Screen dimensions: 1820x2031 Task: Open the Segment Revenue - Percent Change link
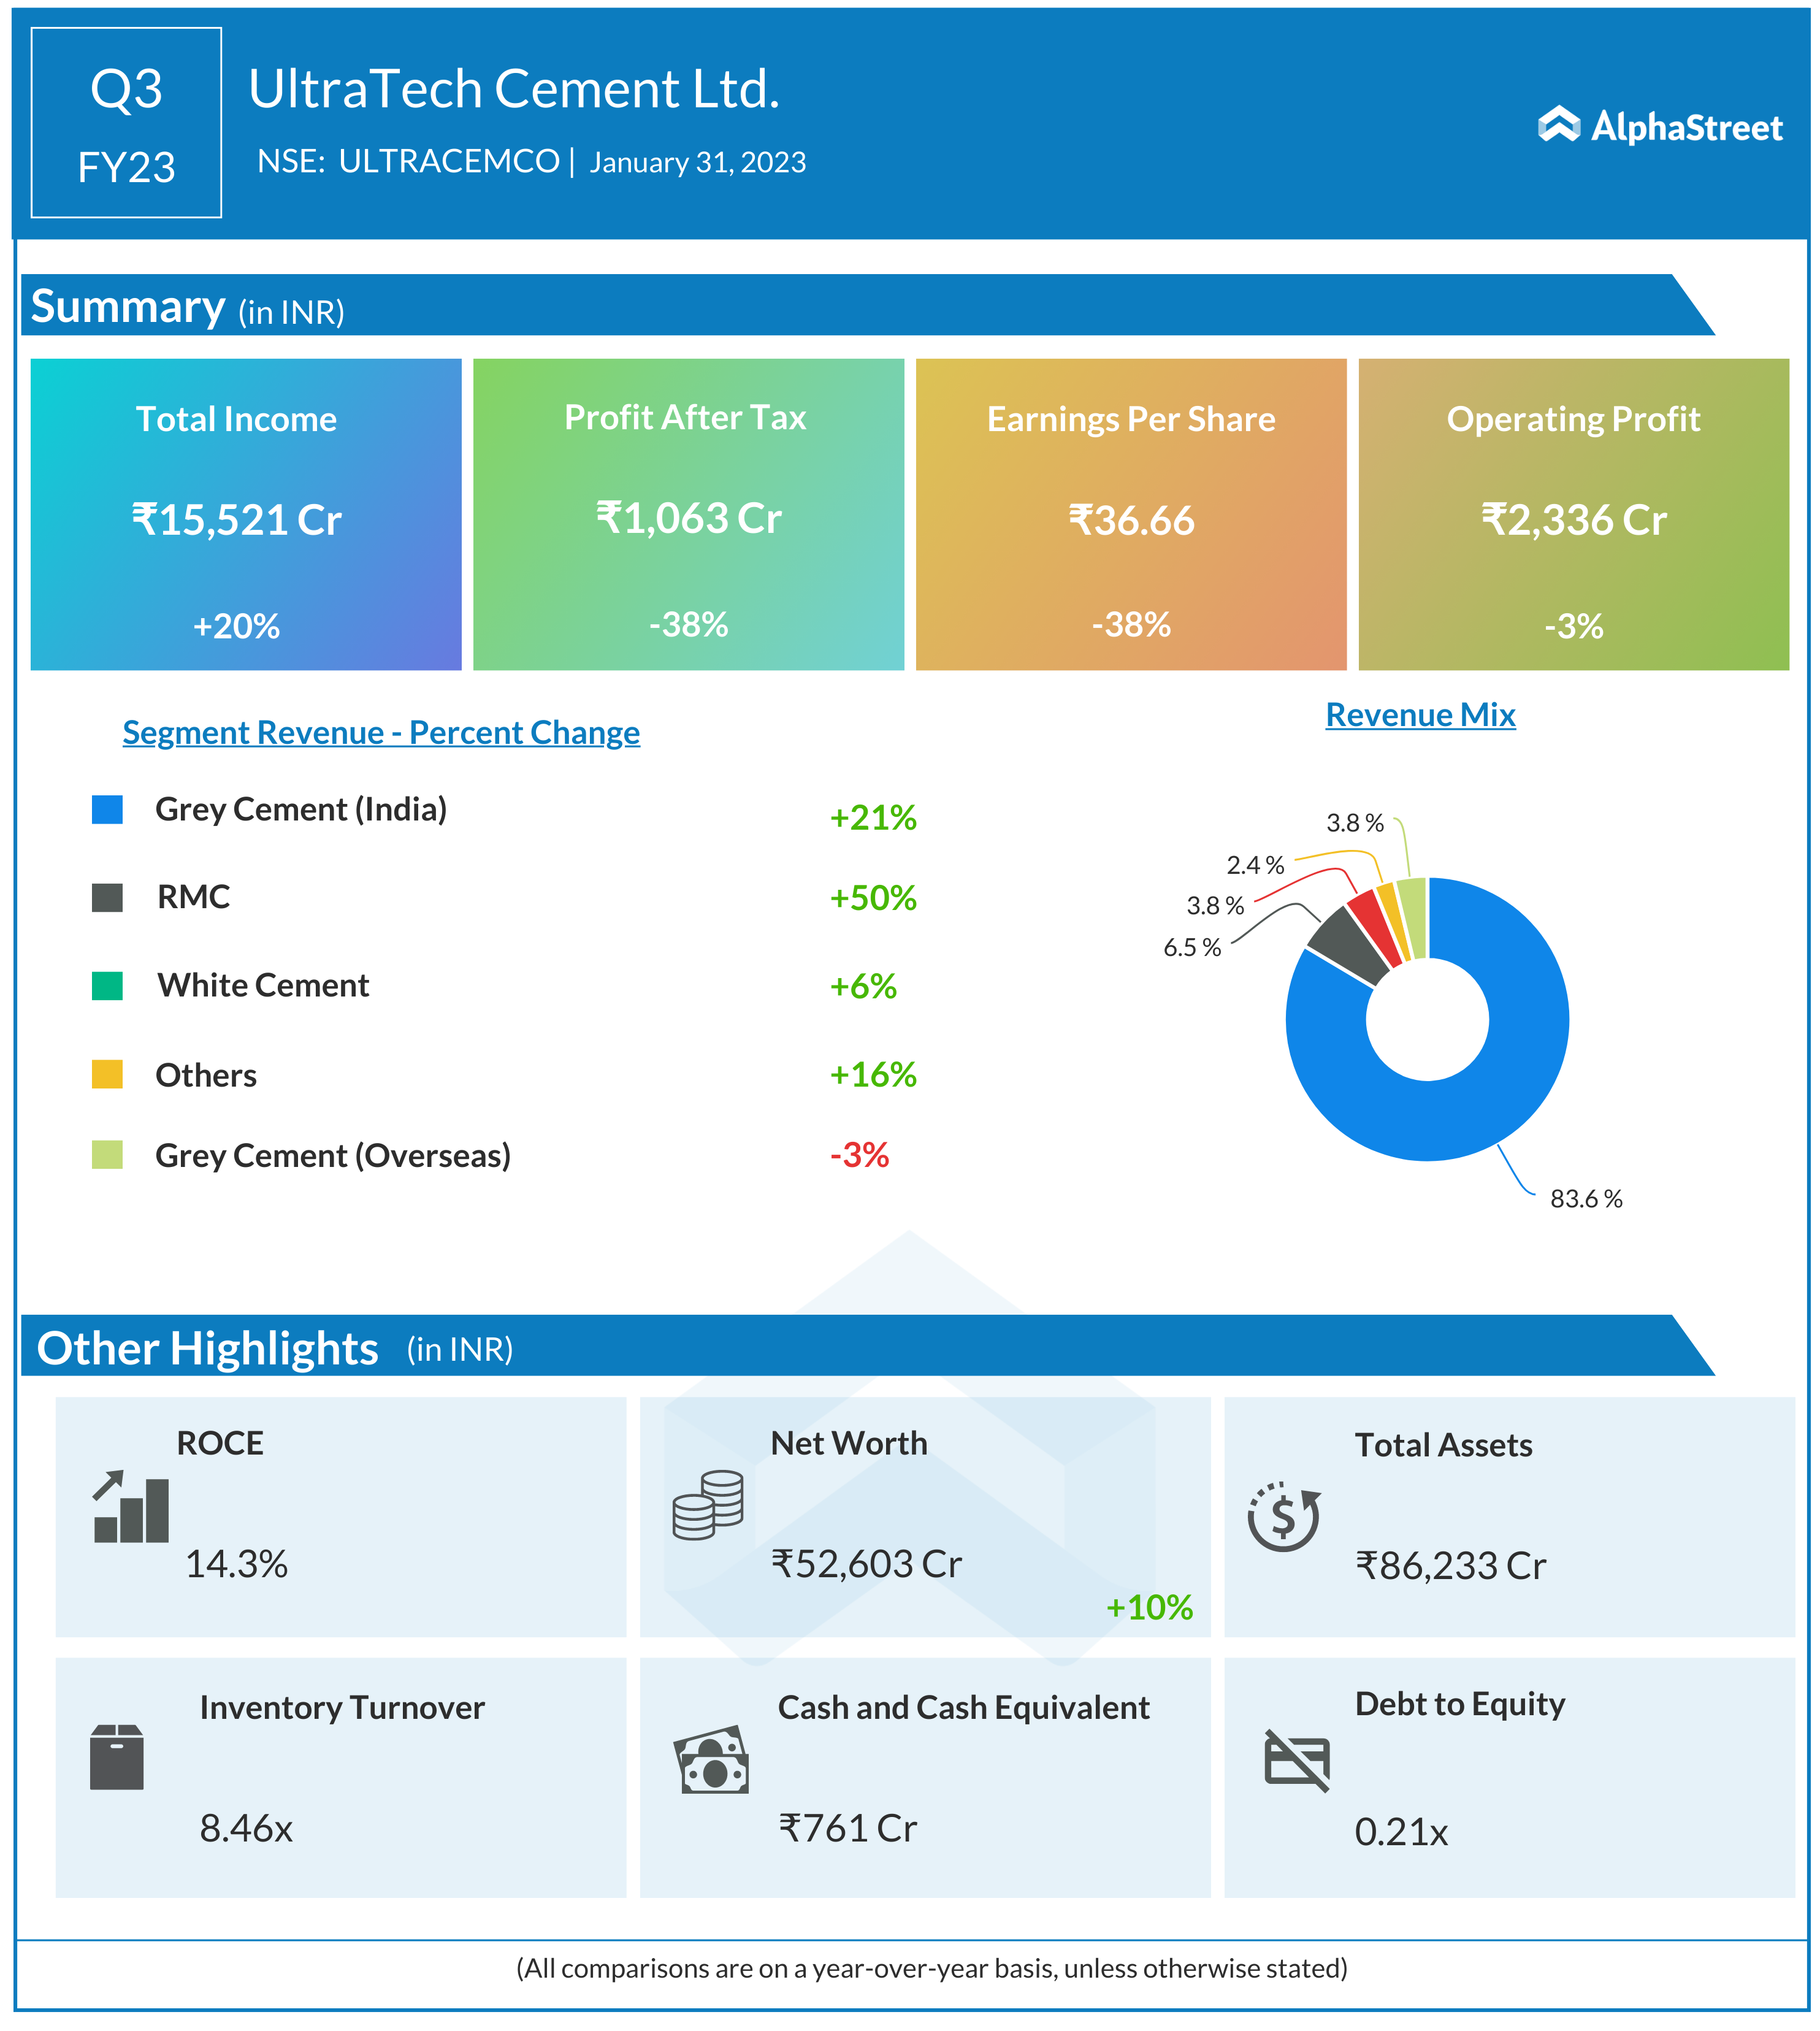coord(381,733)
